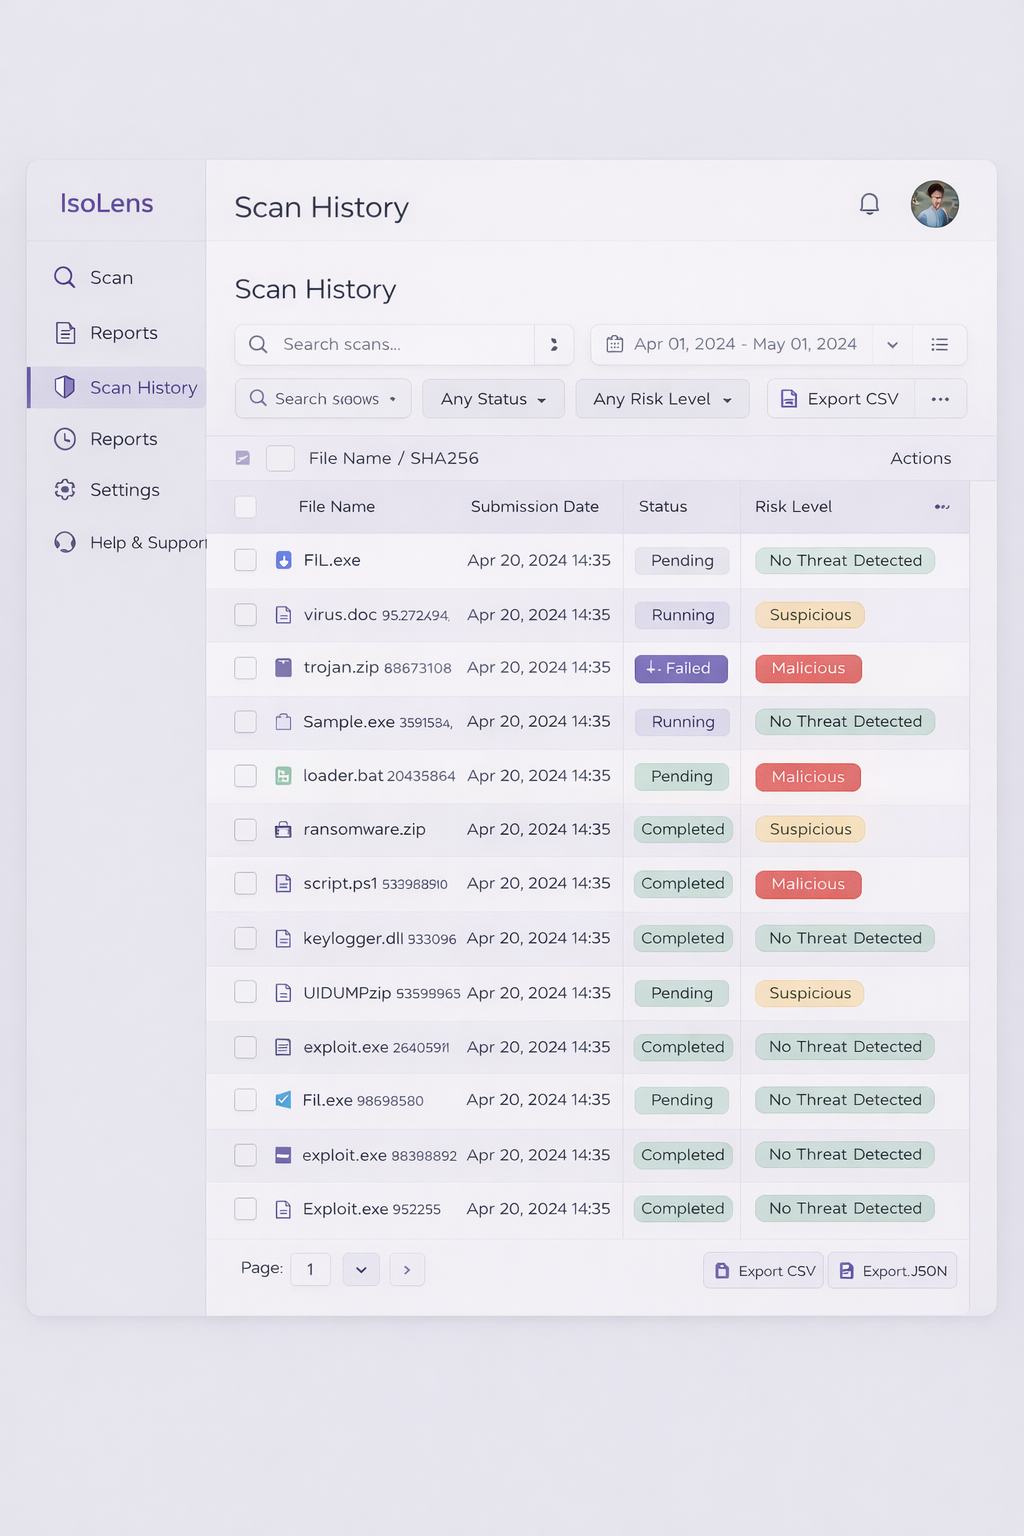The height and width of the screenshot is (1536, 1024).
Task: Check the checkbox next to virus.doc
Action: pos(245,614)
